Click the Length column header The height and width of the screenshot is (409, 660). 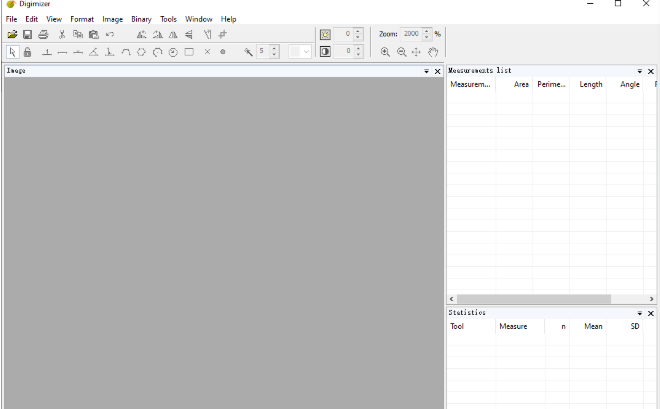[588, 84]
